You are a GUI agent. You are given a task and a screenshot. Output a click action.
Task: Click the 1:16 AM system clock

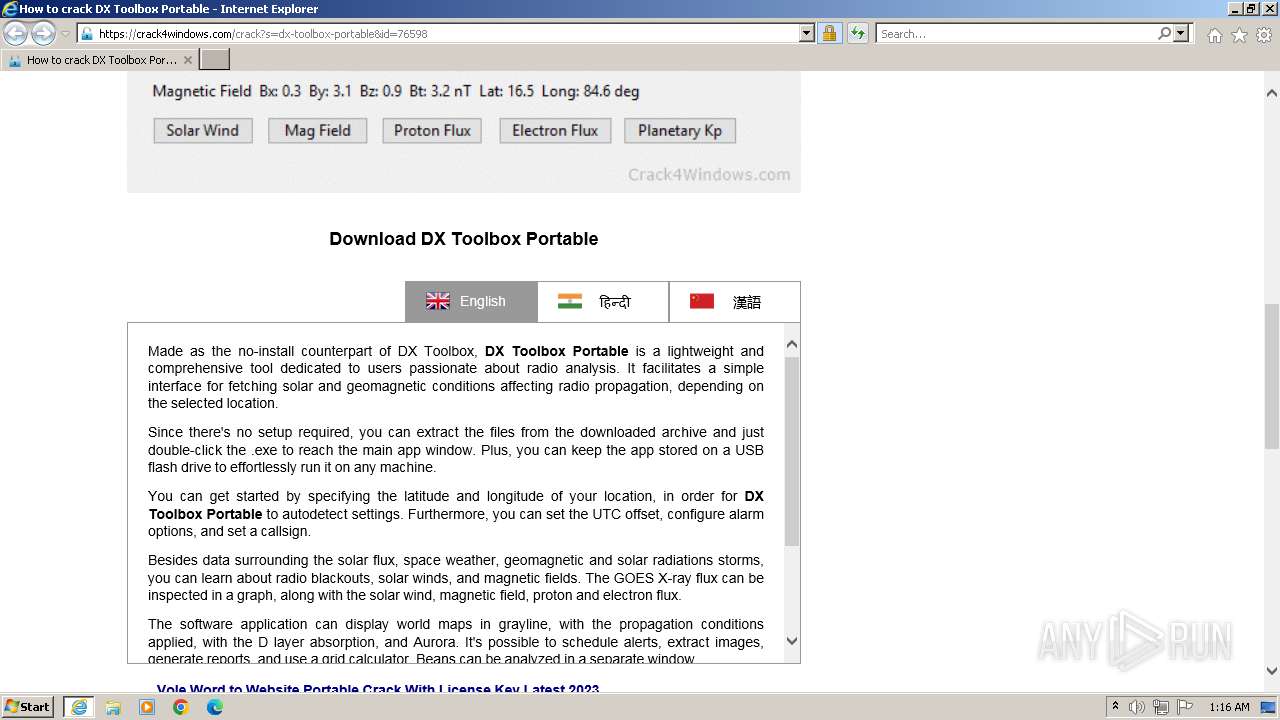click(x=1229, y=707)
